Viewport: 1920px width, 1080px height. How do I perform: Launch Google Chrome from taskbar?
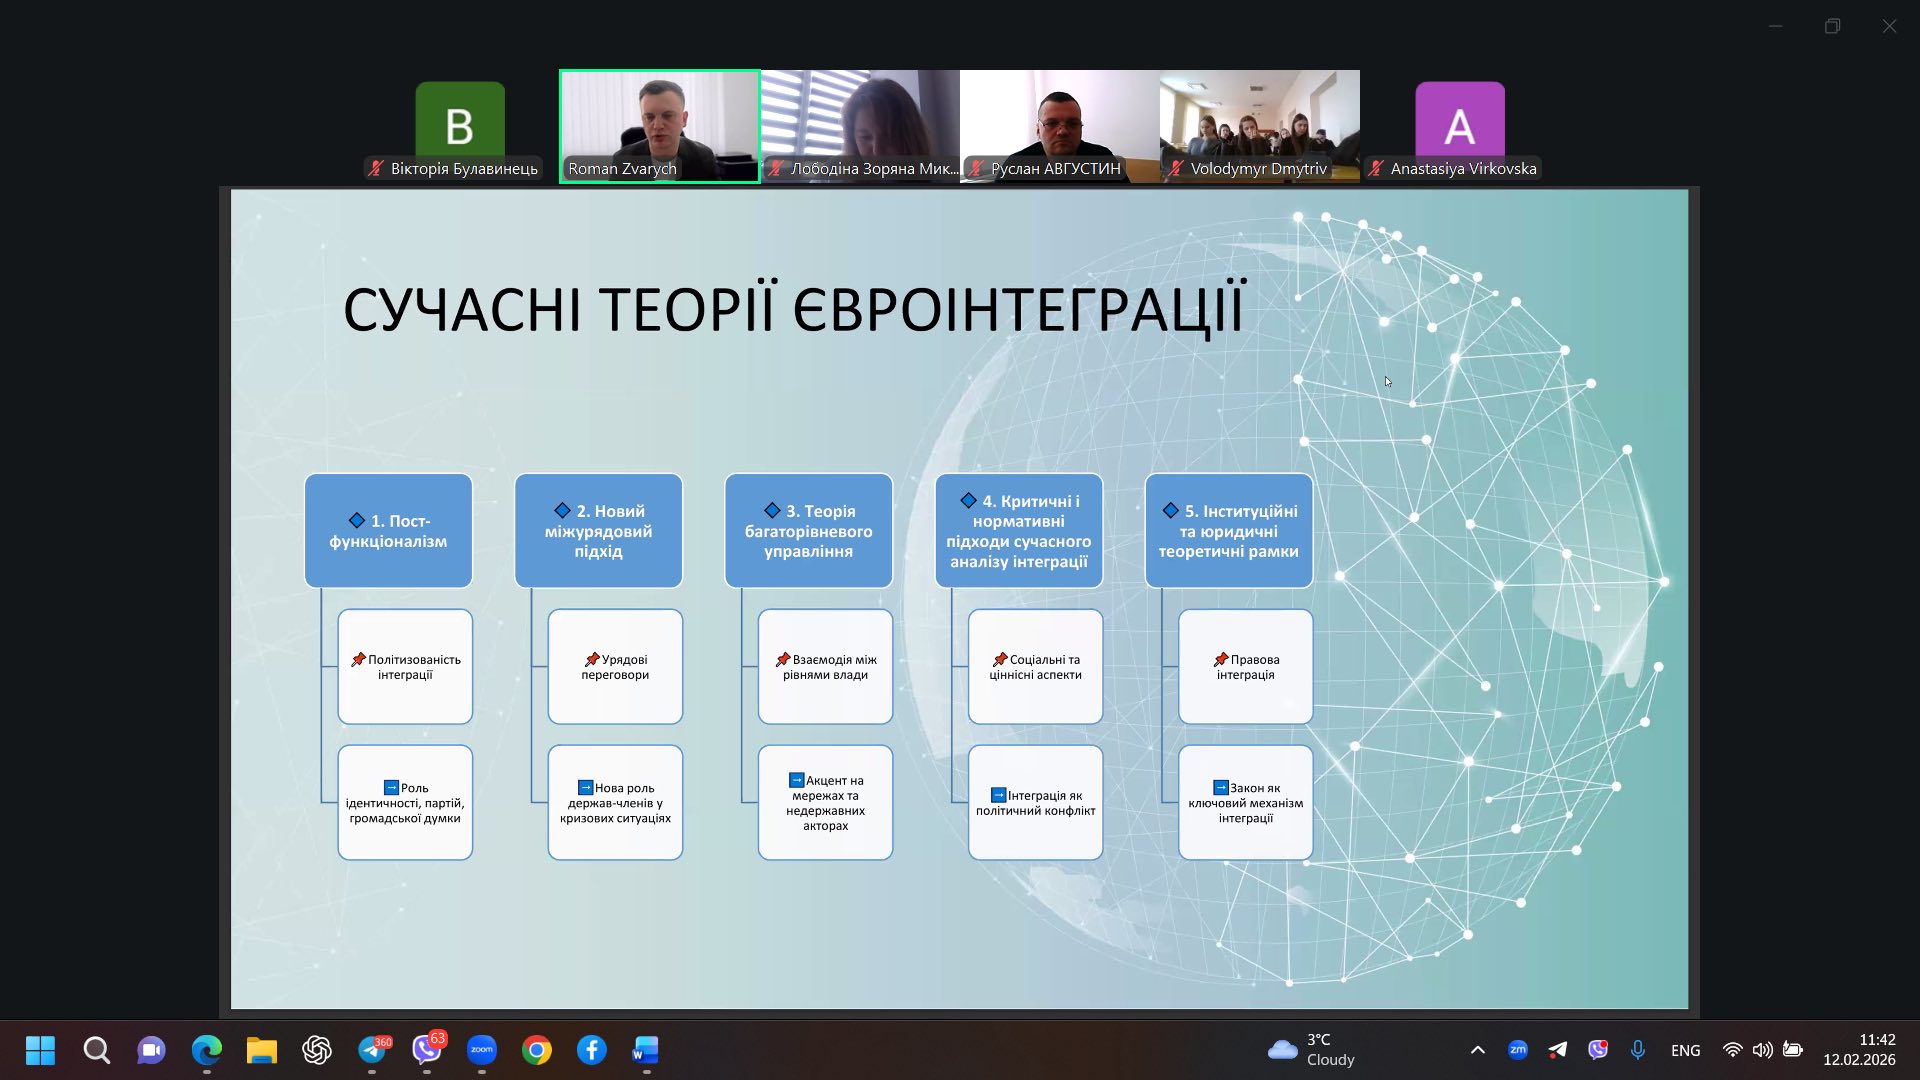coord(537,1050)
